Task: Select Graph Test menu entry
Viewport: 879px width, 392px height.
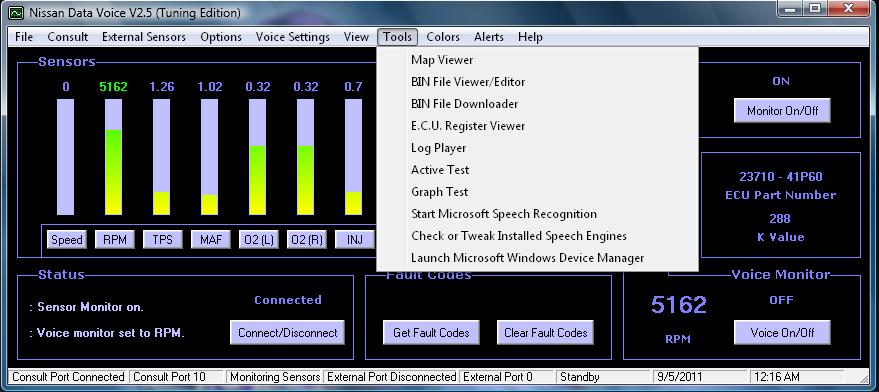Action: 537,192
